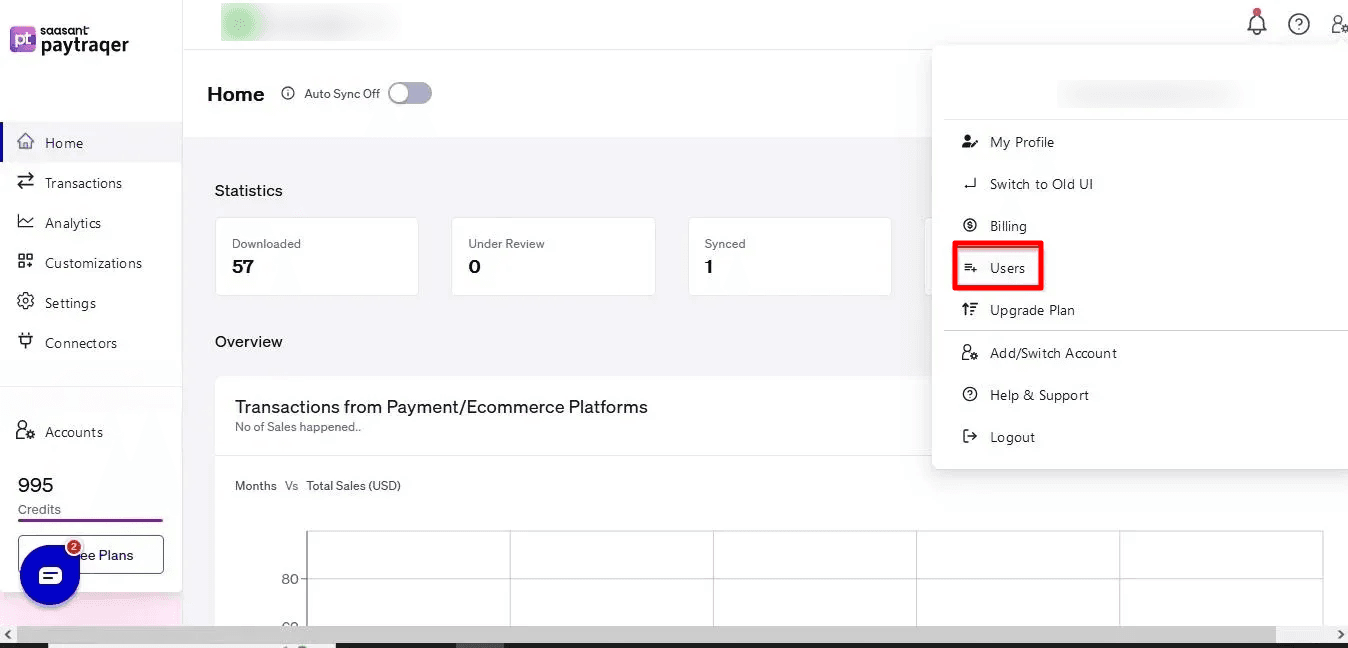Select Users from the account menu
1348x648 pixels.
1006,267
